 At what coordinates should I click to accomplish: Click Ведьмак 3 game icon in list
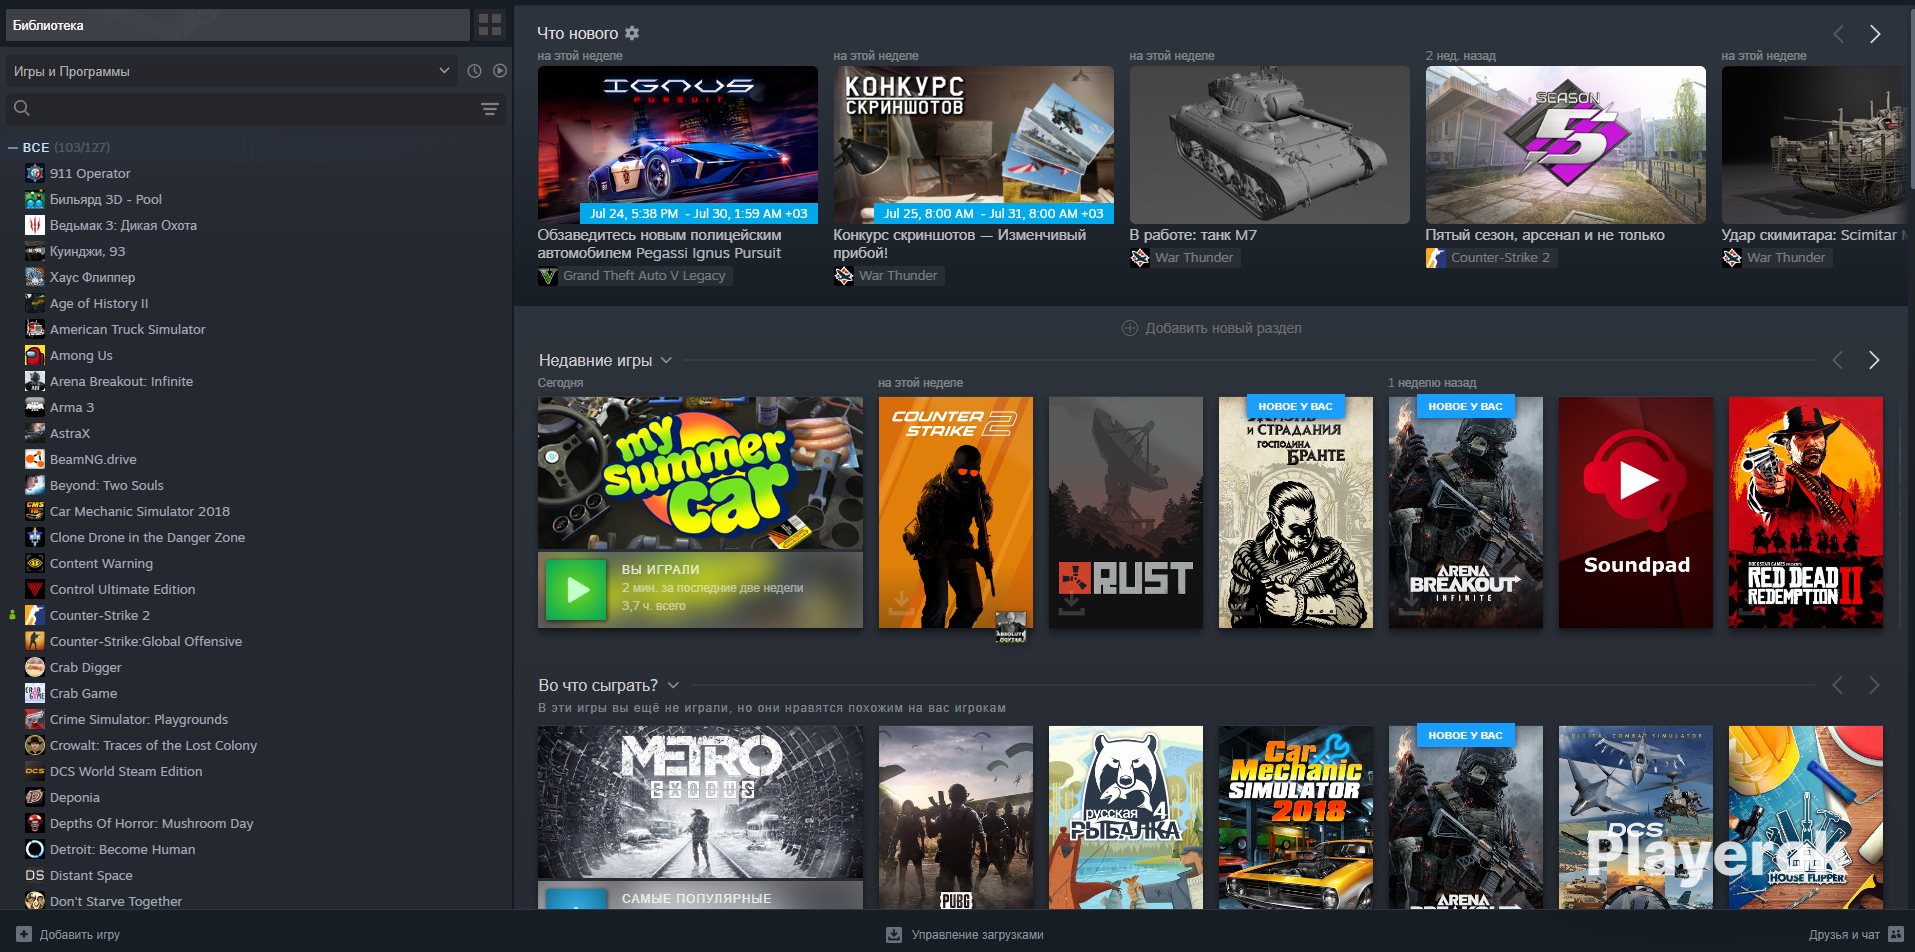click(35, 225)
